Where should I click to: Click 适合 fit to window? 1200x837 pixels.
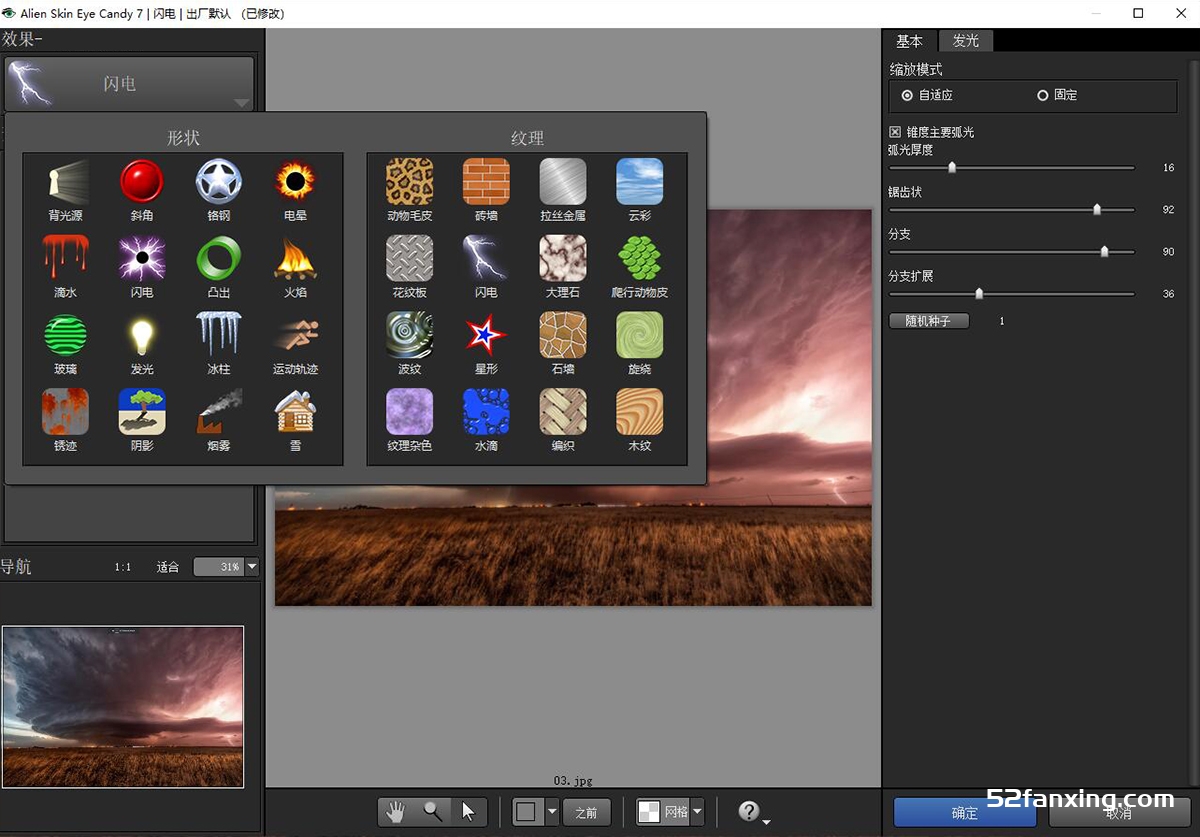pyautogui.click(x=168, y=567)
